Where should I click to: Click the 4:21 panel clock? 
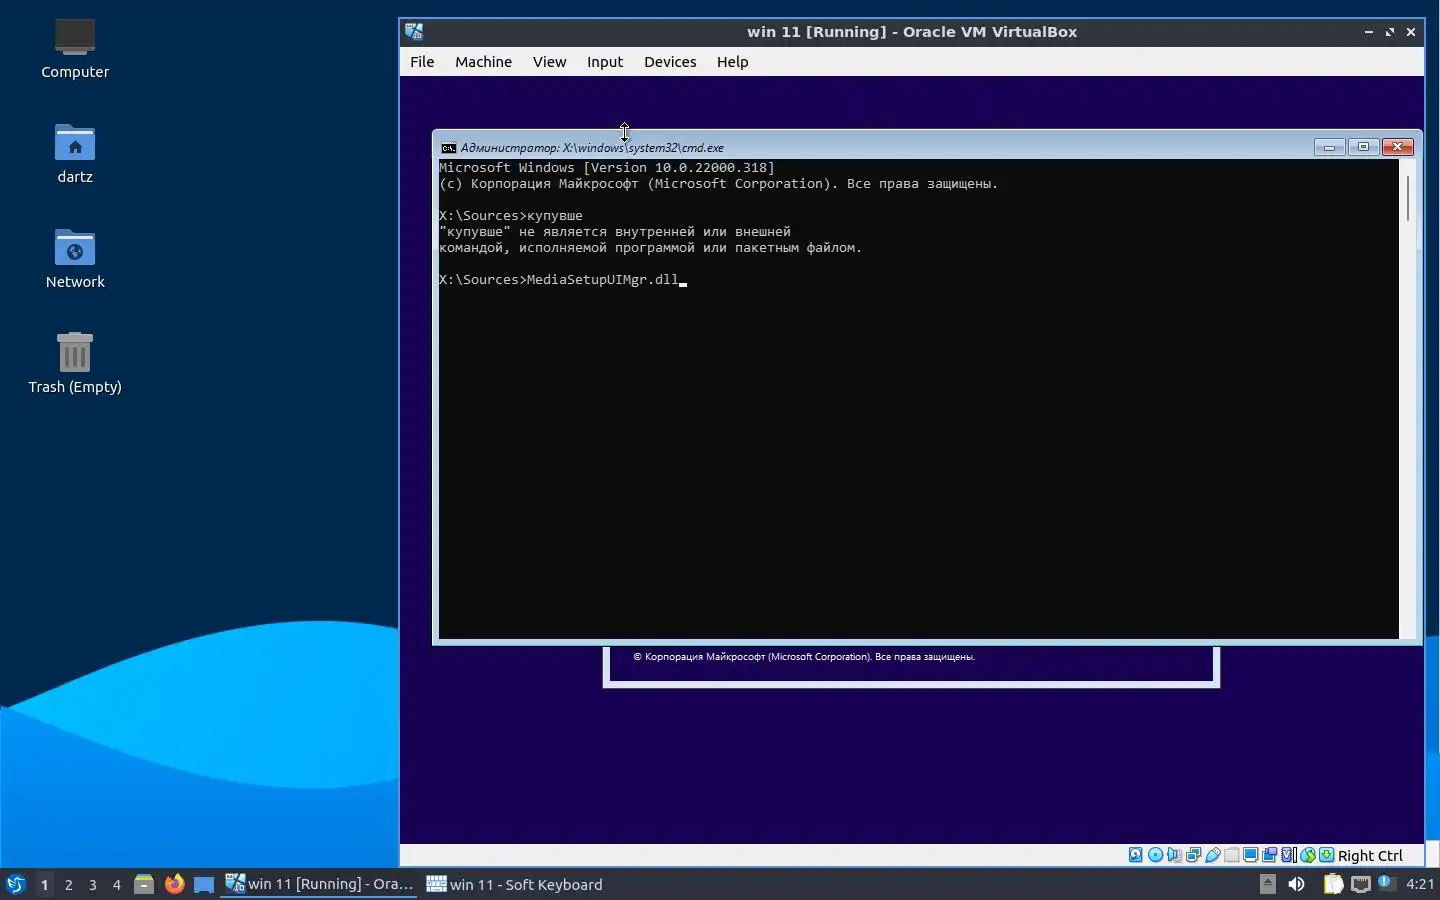pyautogui.click(x=1420, y=884)
